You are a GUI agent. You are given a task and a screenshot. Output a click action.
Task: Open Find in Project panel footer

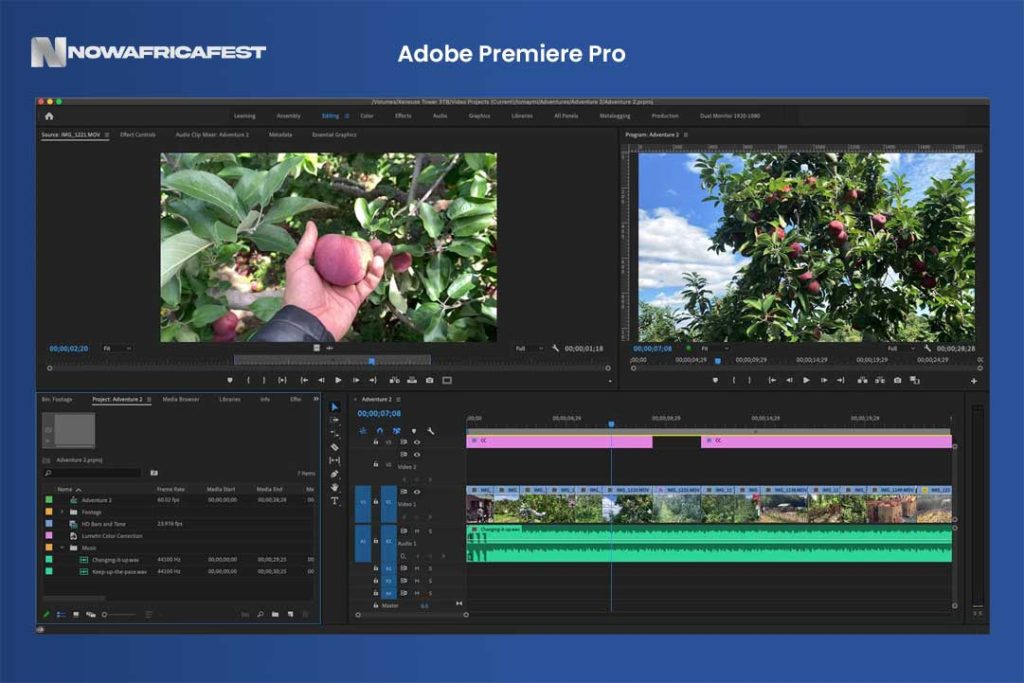[x=260, y=614]
